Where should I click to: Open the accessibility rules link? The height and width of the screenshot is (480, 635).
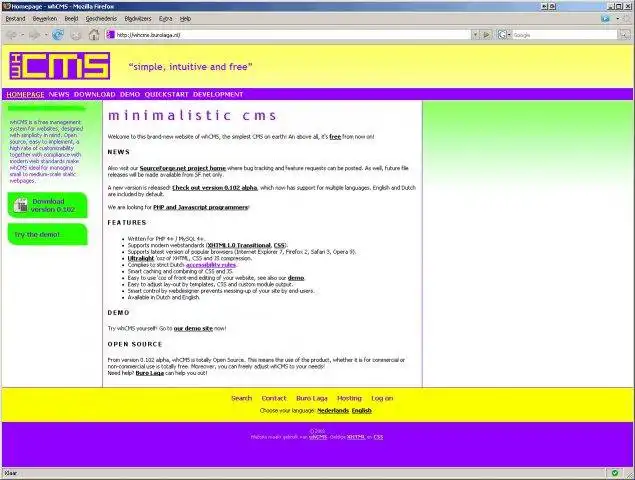(211, 265)
